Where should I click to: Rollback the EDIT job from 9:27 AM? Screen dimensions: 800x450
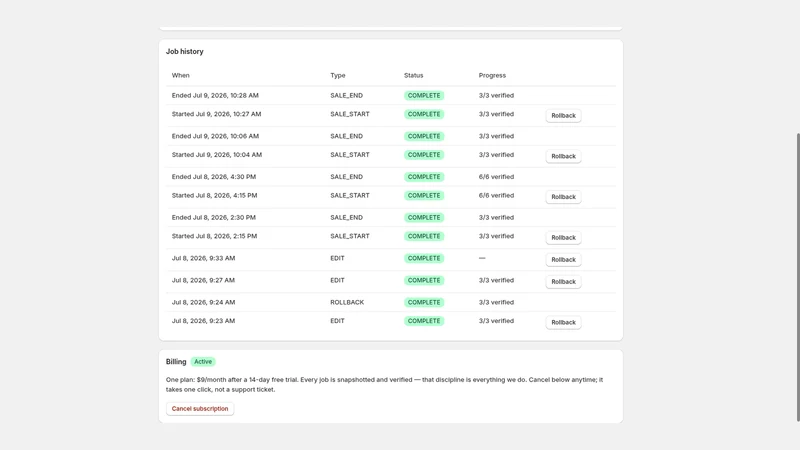tap(563, 281)
